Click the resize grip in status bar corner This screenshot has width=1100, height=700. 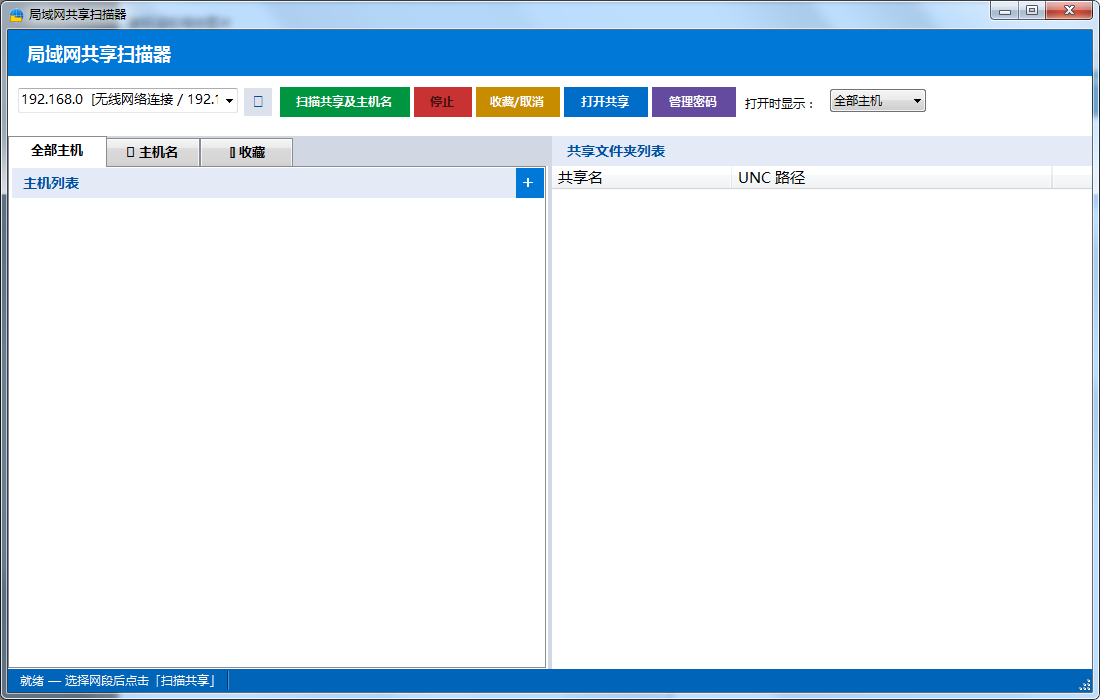click(1084, 684)
